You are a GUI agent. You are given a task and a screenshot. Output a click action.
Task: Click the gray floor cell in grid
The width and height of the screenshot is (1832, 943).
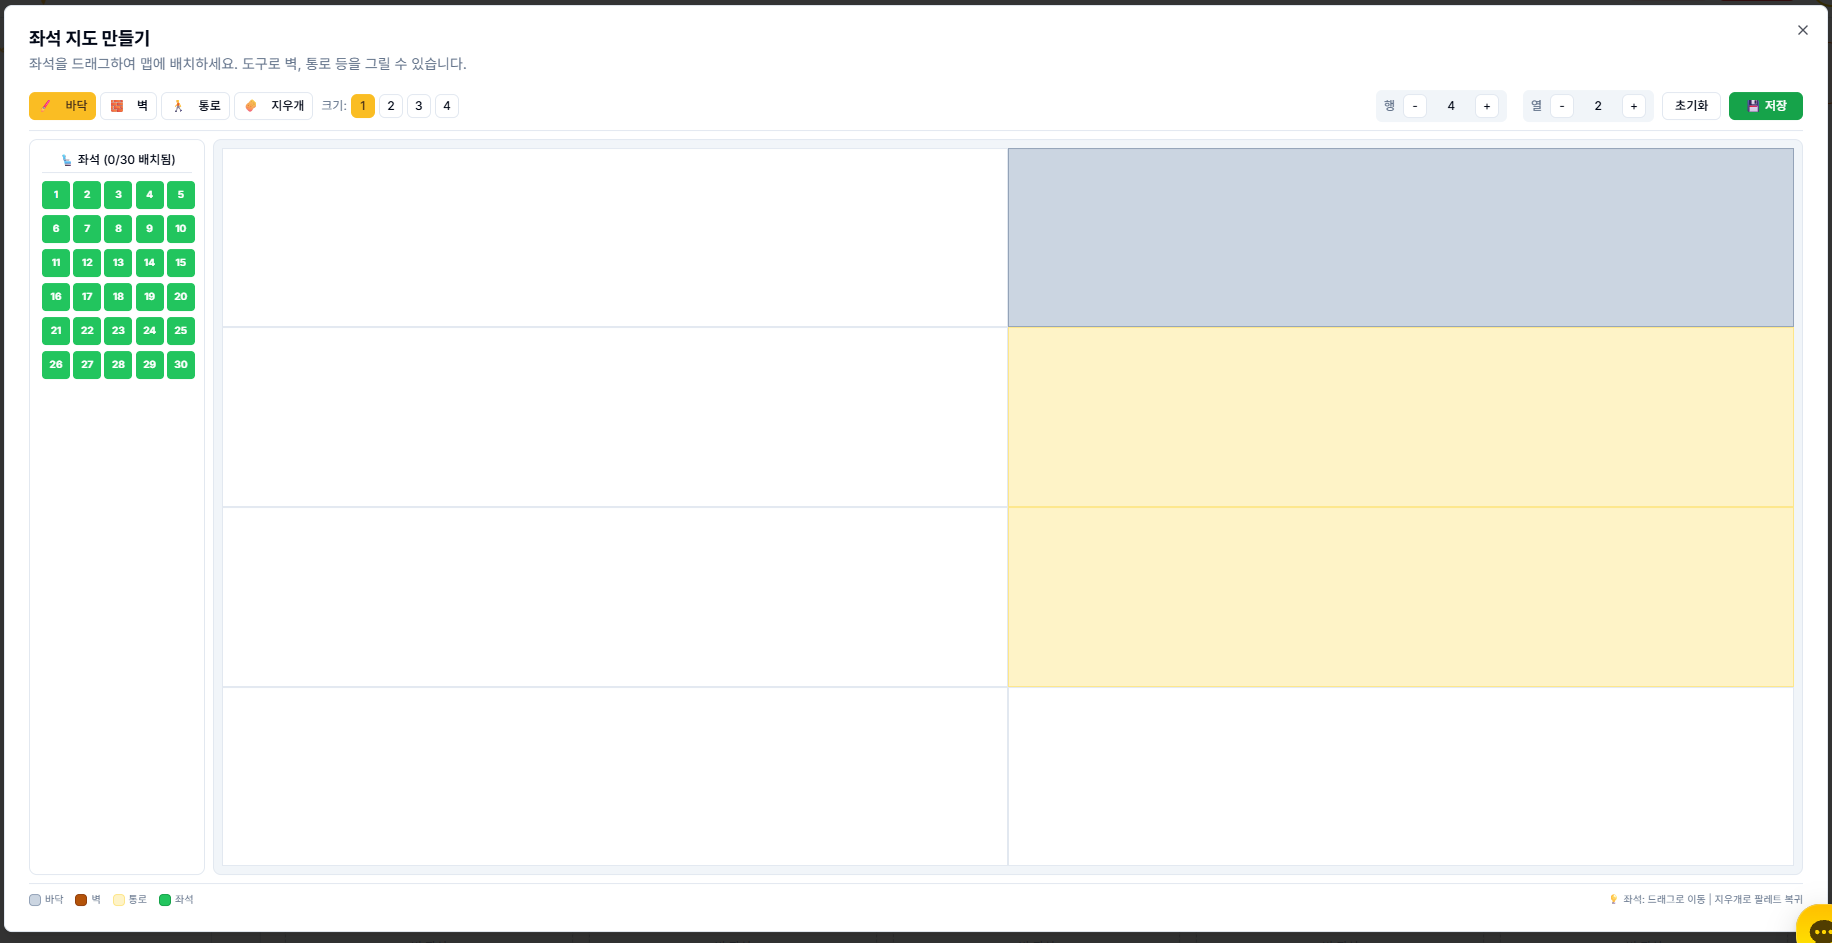click(x=1400, y=238)
